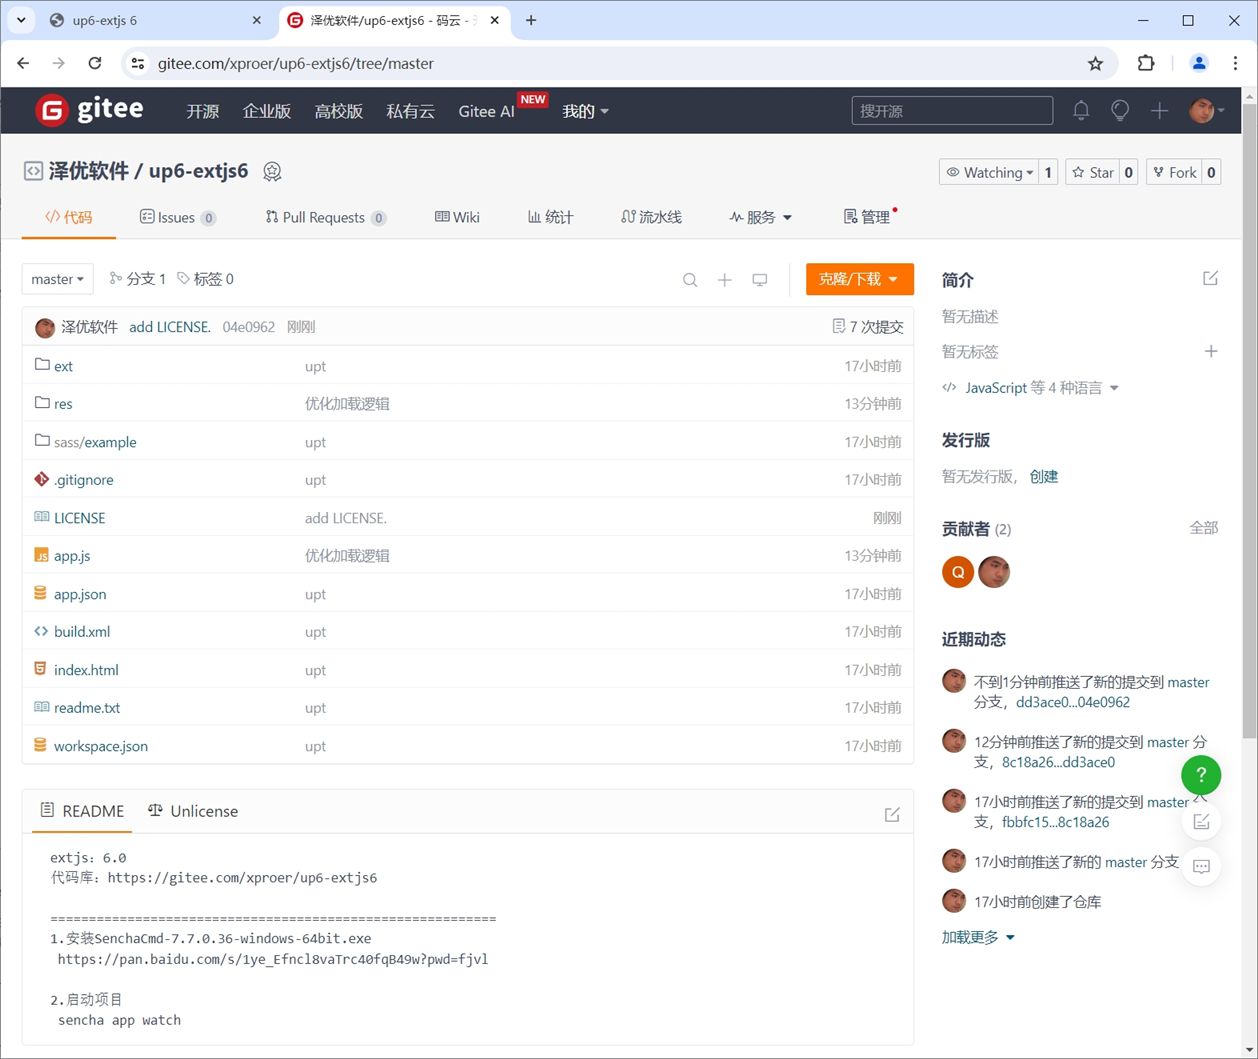Open Web IDE monitor icon
The width and height of the screenshot is (1258, 1059).
tap(760, 280)
